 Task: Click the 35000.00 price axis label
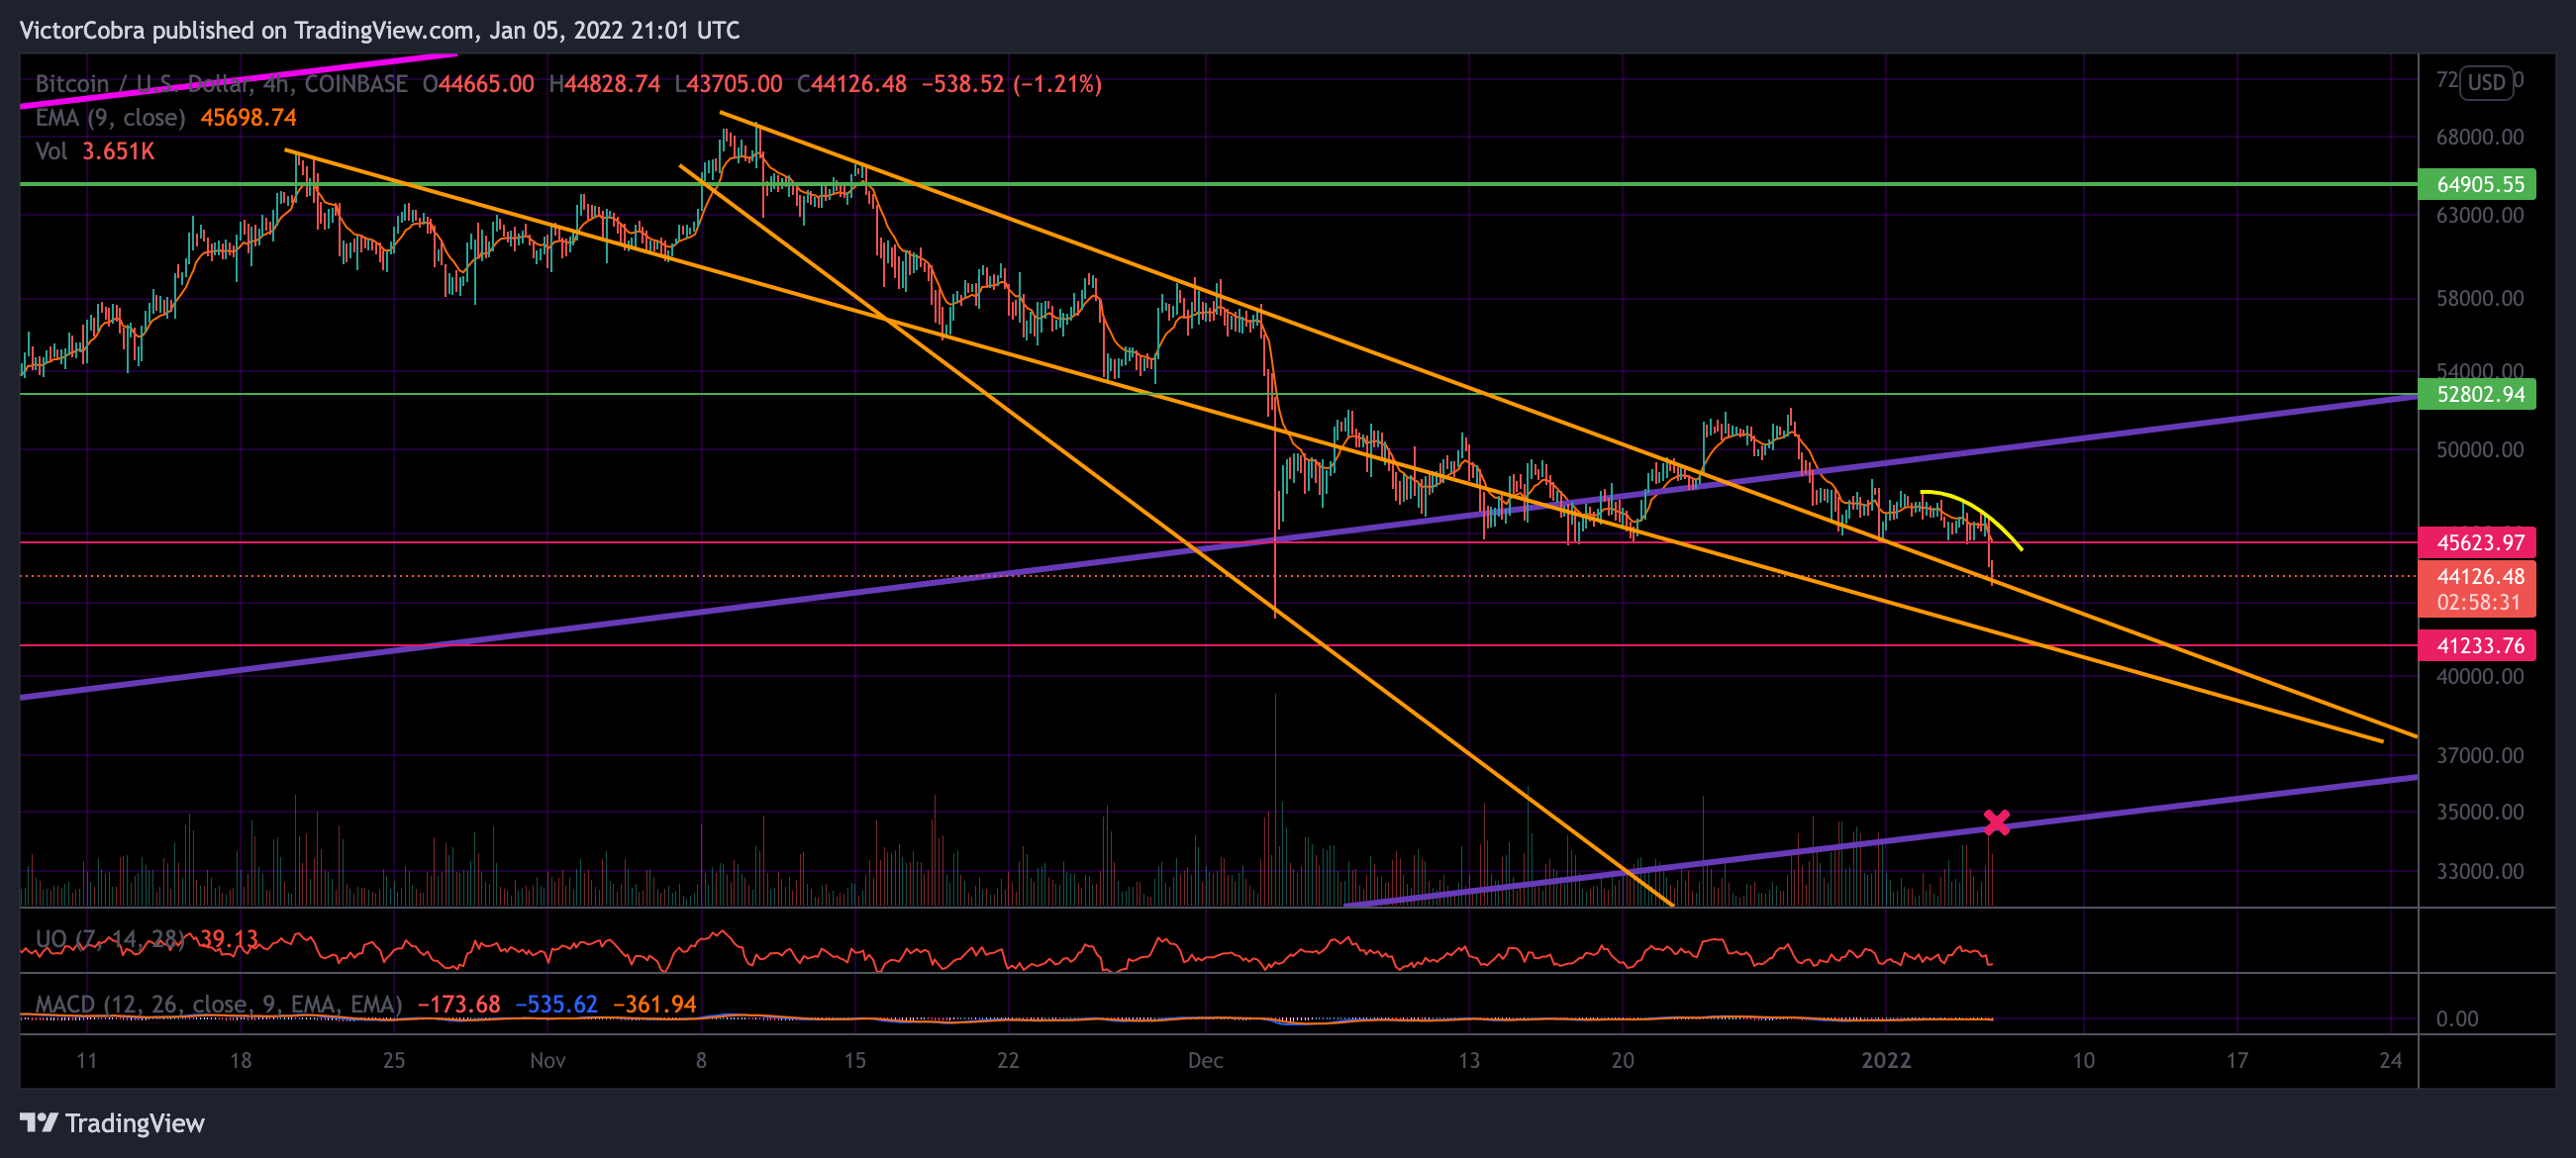click(x=2480, y=812)
